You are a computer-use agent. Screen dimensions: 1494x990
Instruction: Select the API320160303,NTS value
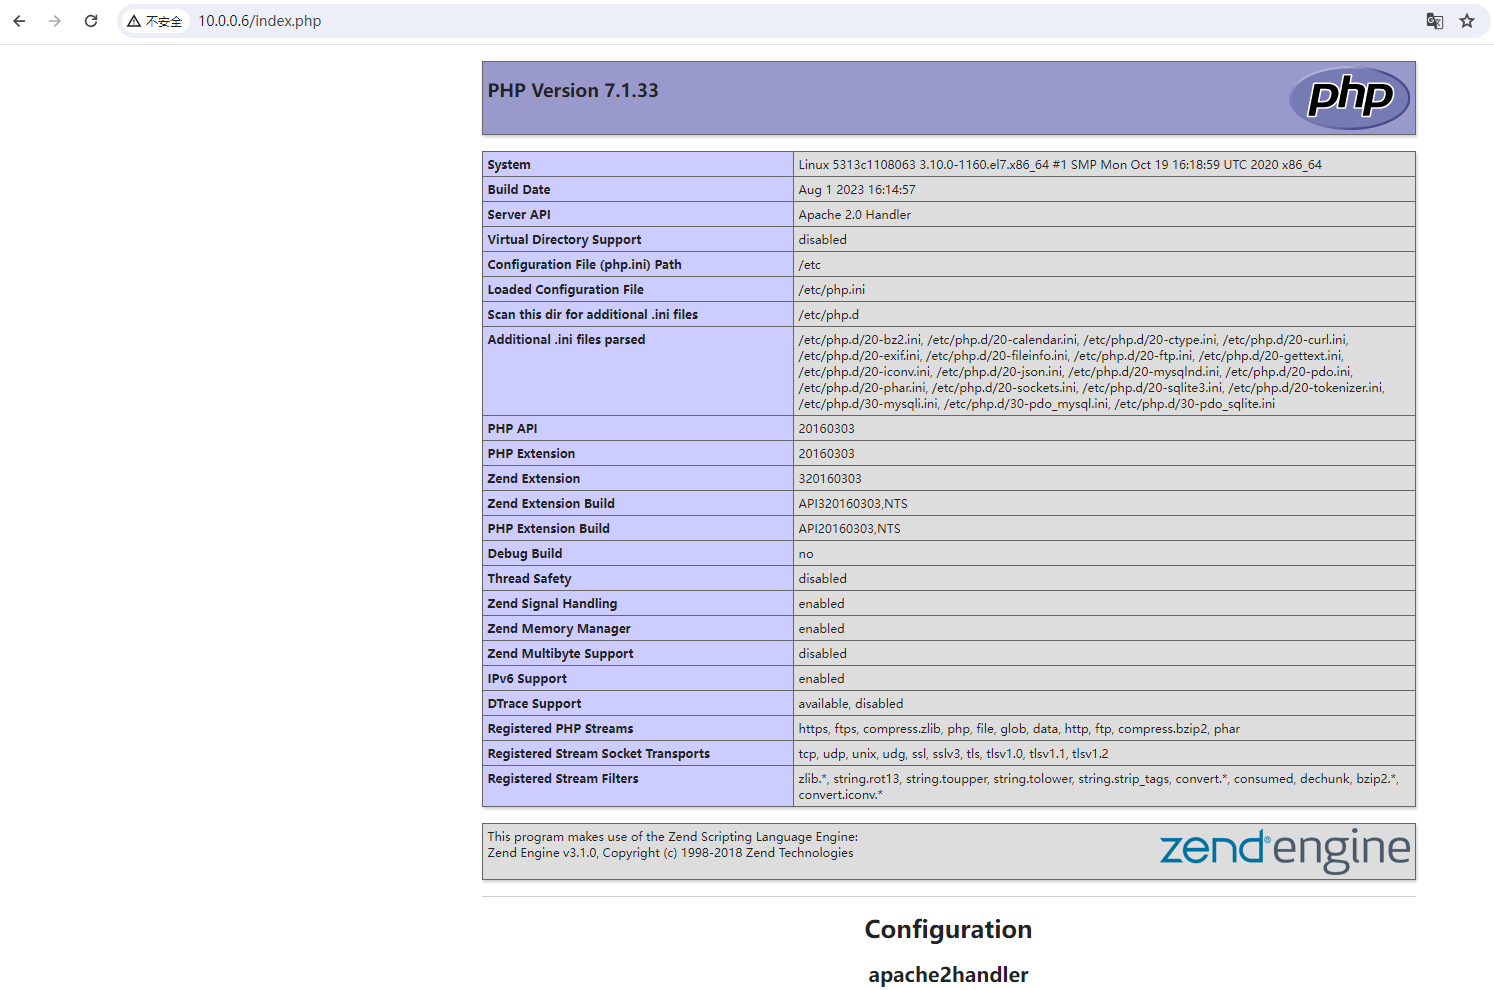(853, 504)
